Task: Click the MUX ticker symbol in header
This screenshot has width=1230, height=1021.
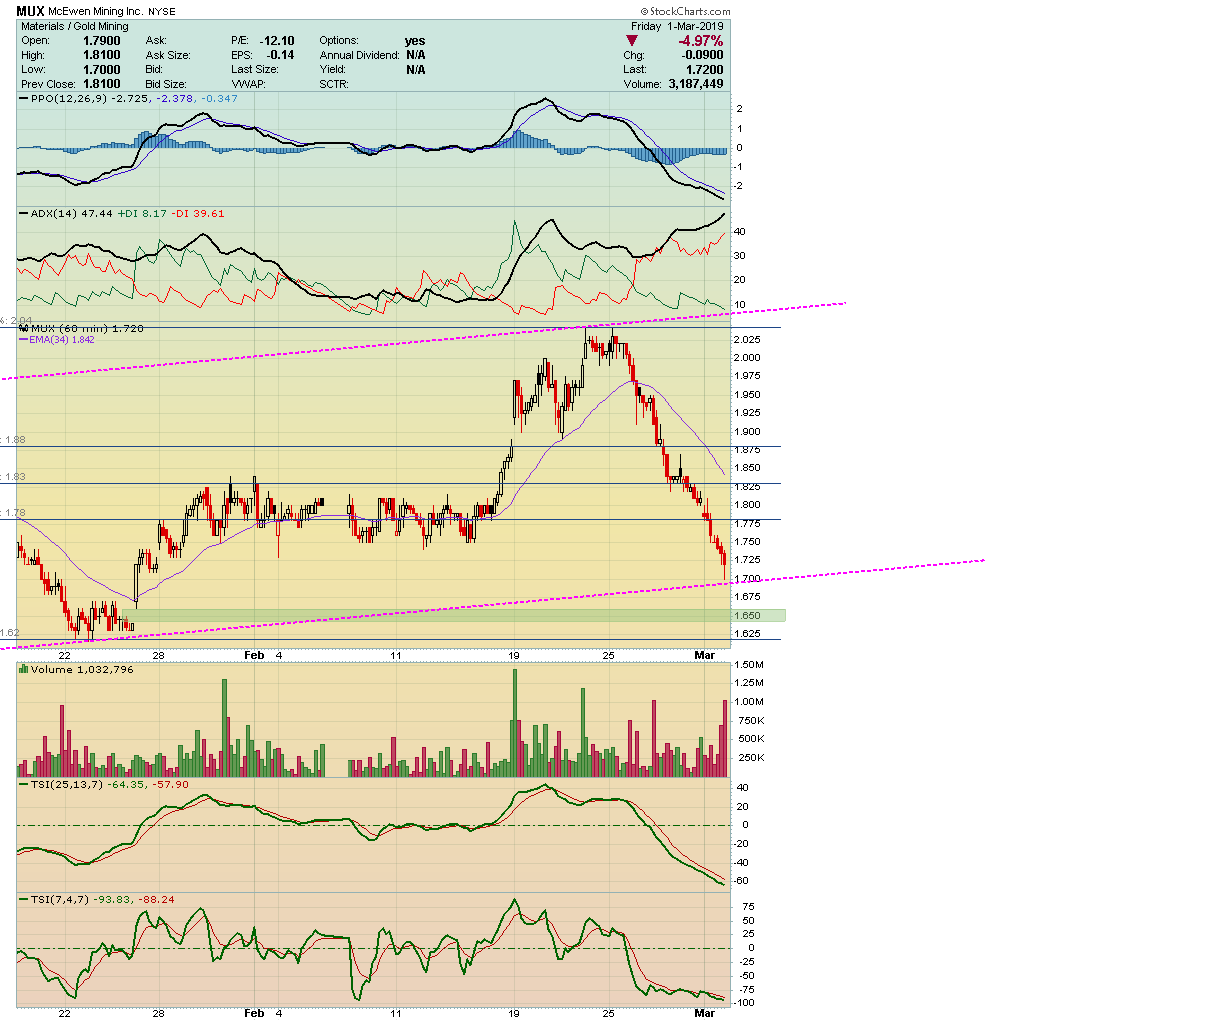Action: point(30,12)
